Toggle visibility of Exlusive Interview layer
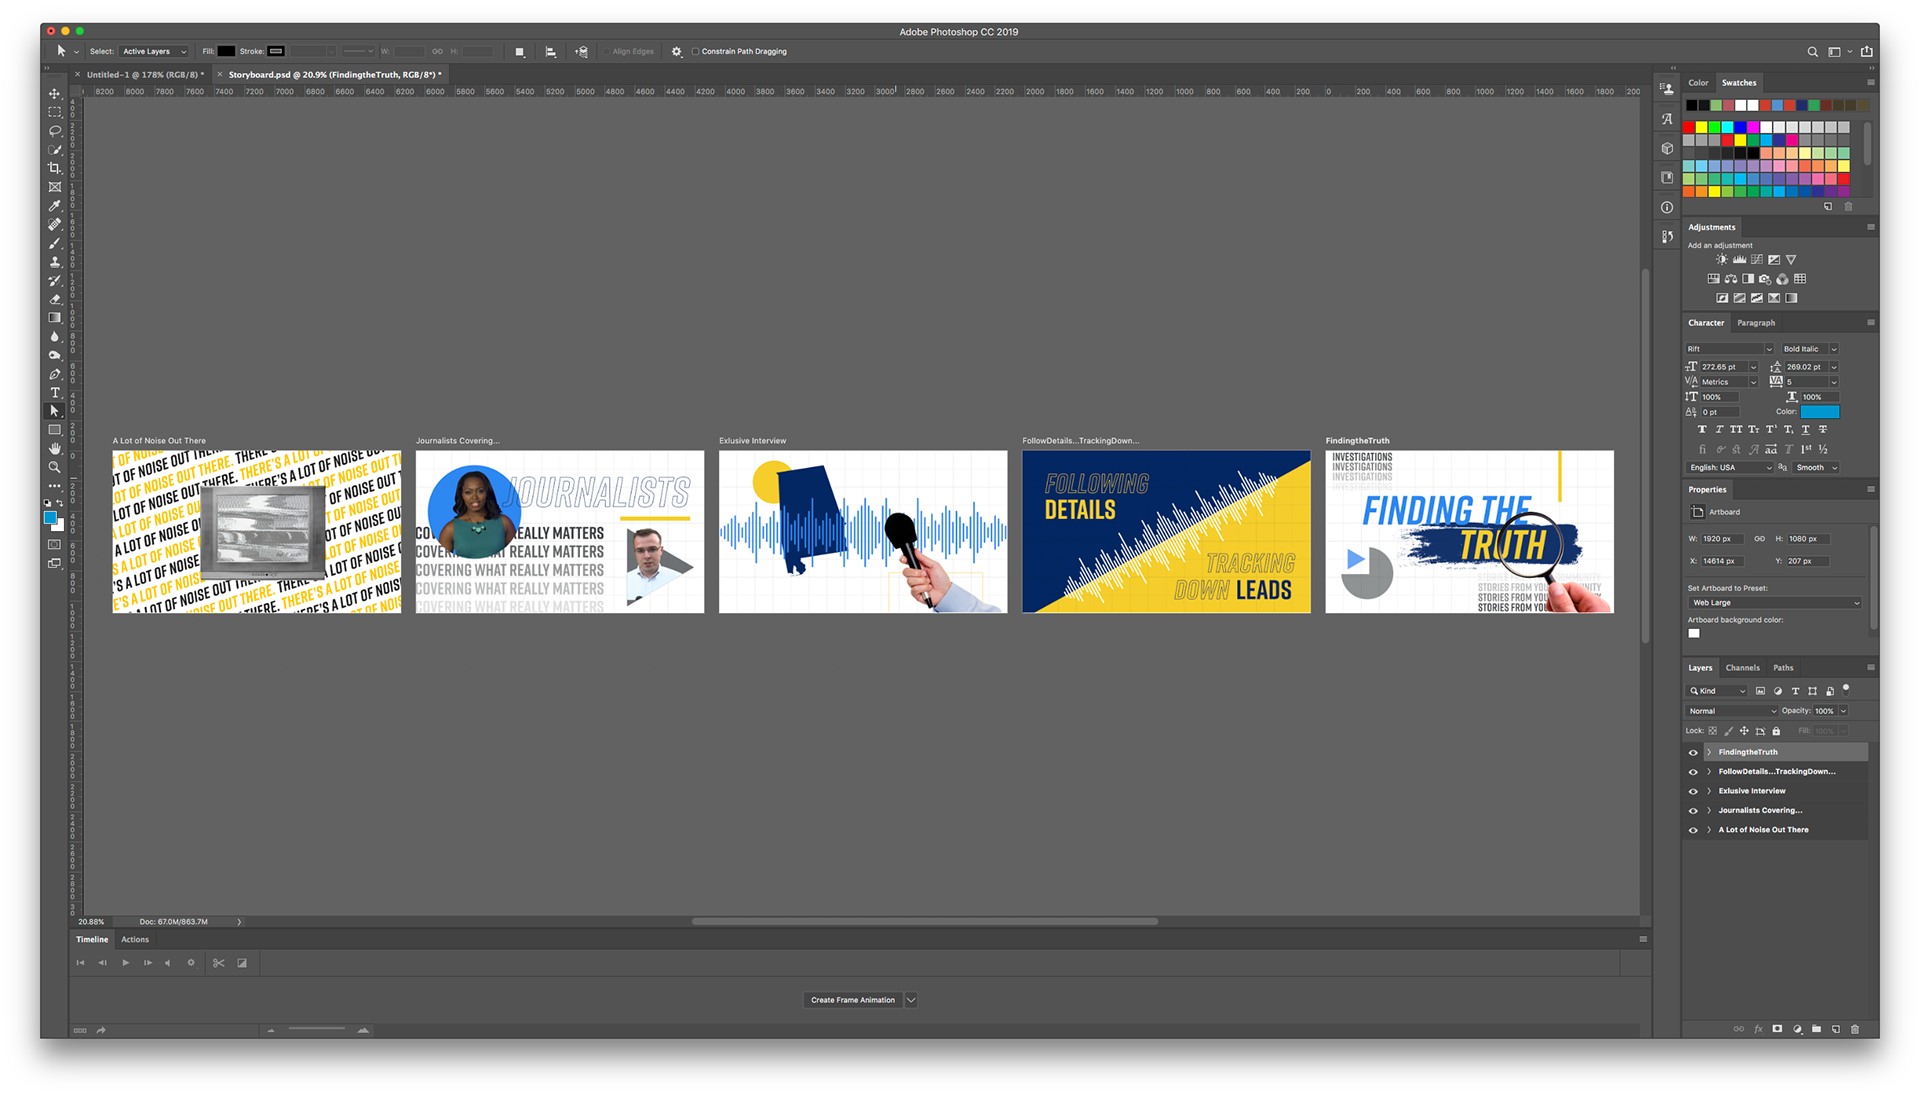This screenshot has height=1096, width=1920. 1694,790
